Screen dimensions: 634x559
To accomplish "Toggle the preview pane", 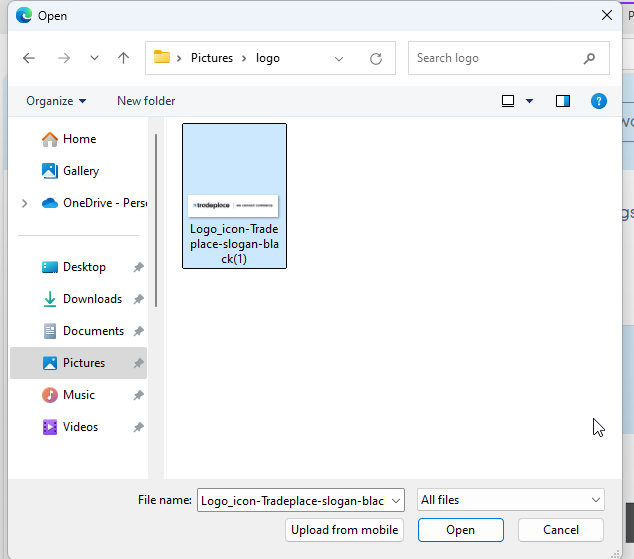I will point(562,101).
